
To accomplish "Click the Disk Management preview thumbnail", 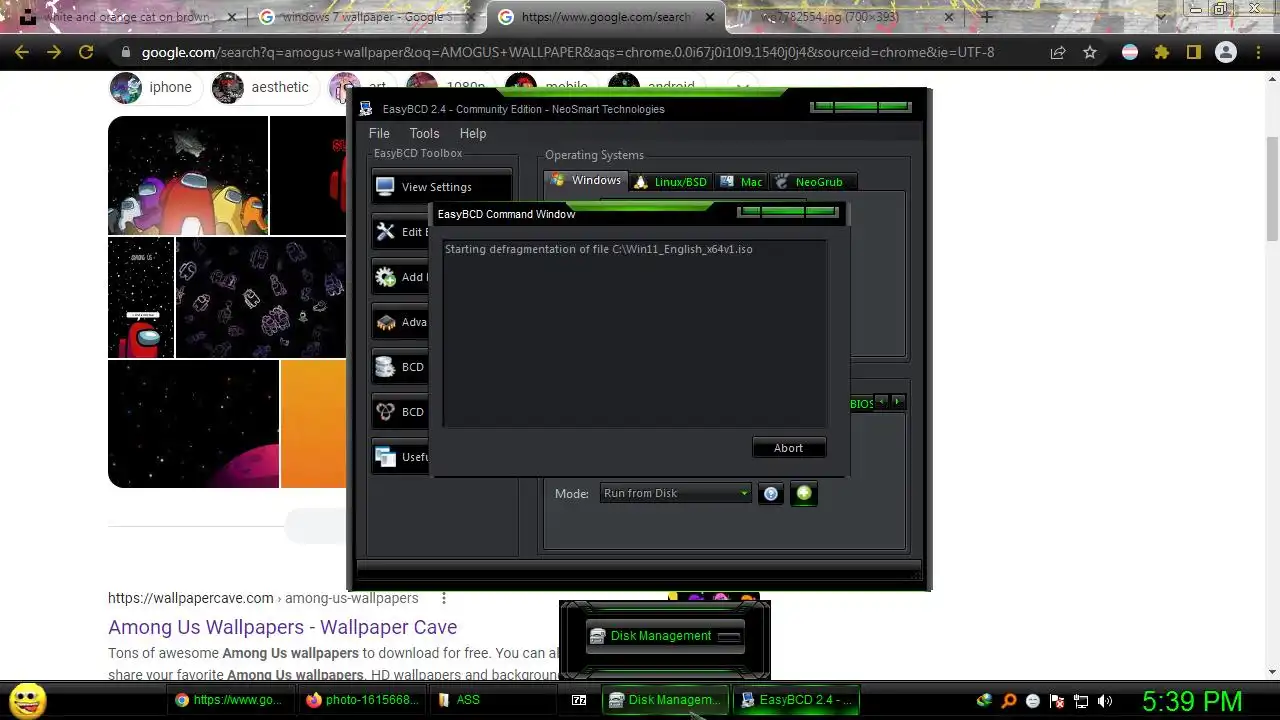I will pyautogui.click(x=665, y=636).
